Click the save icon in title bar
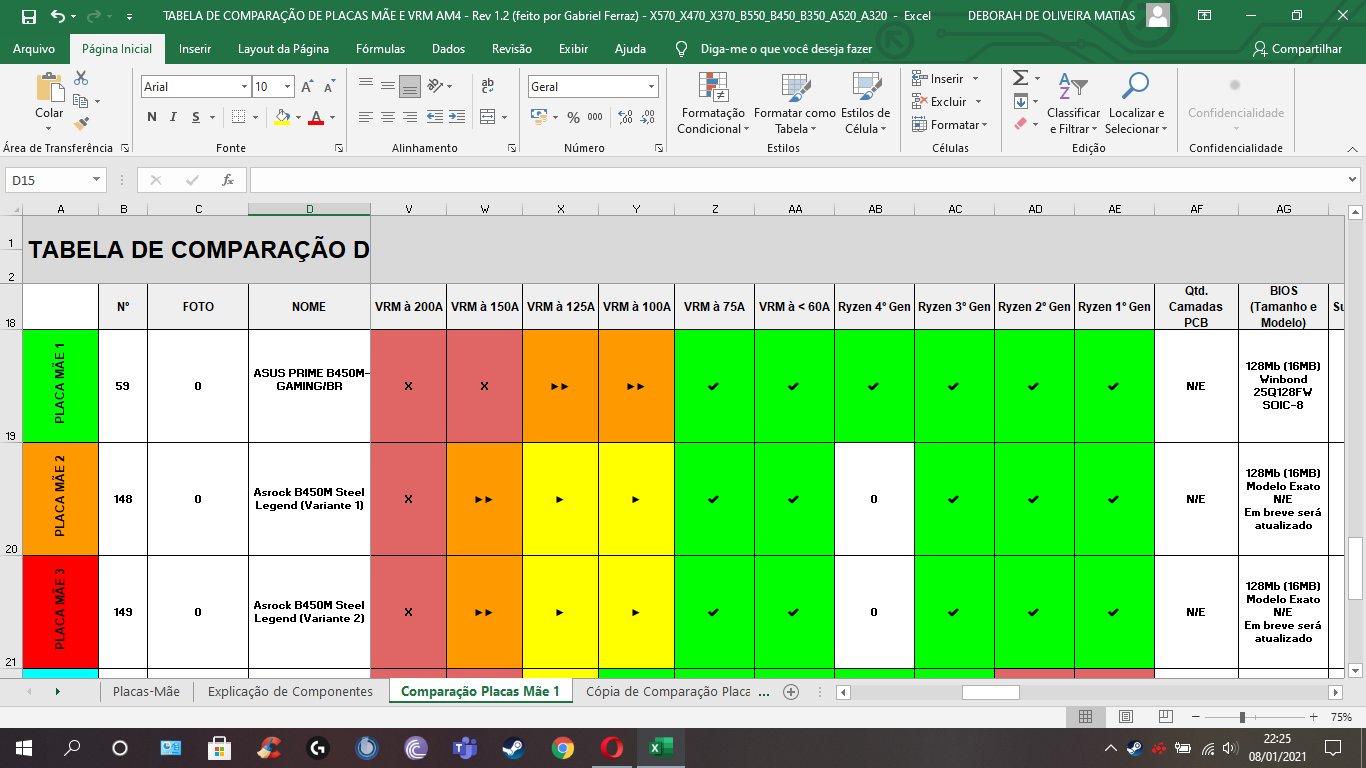Screen dimensions: 1366x768 tap(28, 16)
